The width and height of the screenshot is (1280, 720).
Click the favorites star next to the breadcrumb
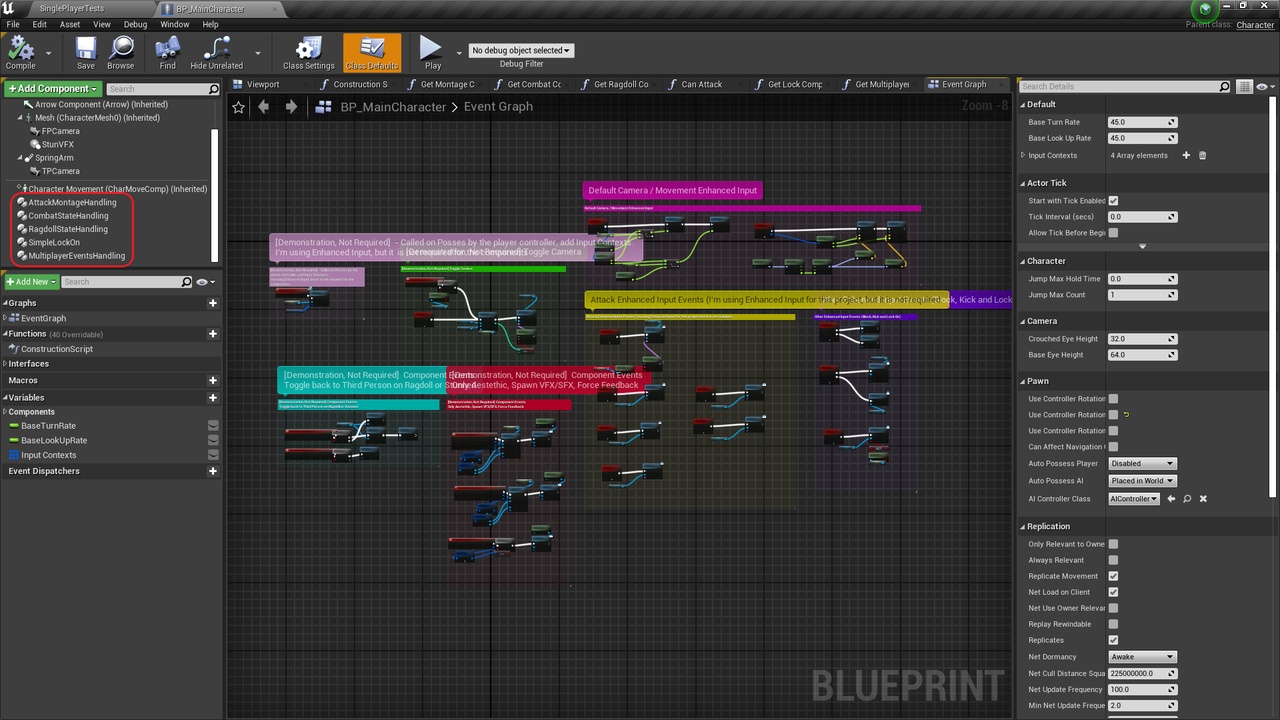click(238, 107)
